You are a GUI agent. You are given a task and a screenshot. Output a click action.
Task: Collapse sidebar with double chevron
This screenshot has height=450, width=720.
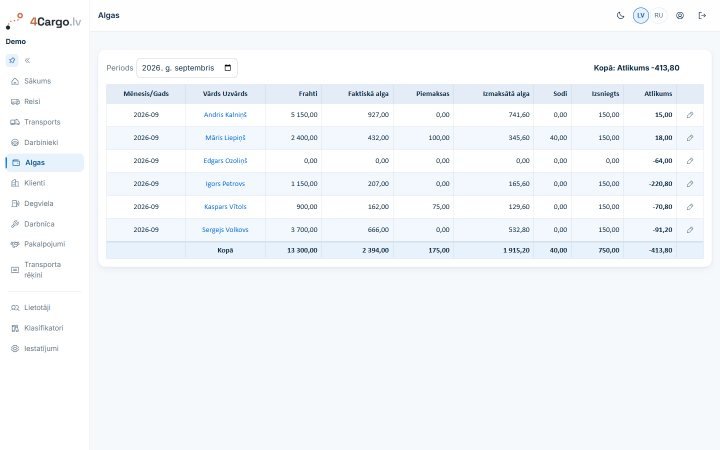[28, 60]
